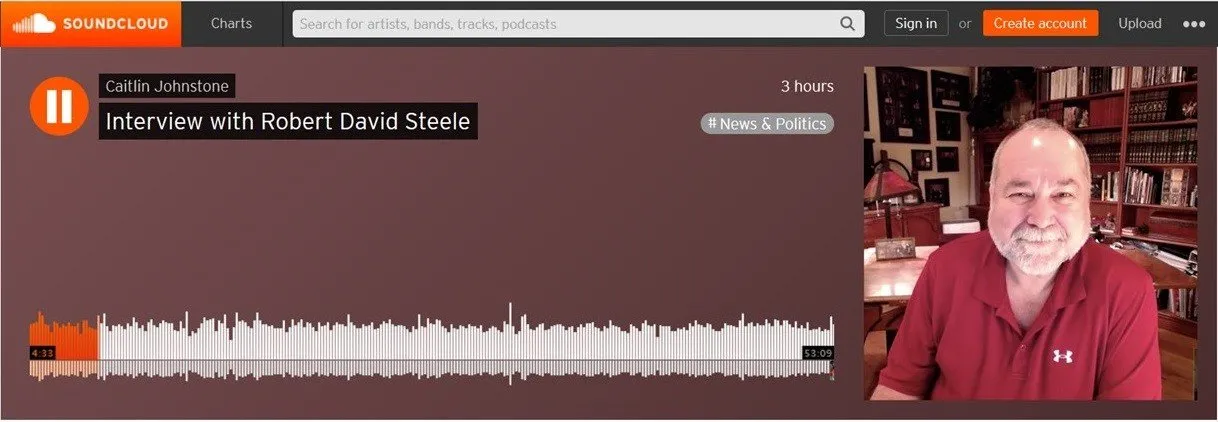Open the Charts page
The height and width of the screenshot is (422, 1218).
pos(231,23)
